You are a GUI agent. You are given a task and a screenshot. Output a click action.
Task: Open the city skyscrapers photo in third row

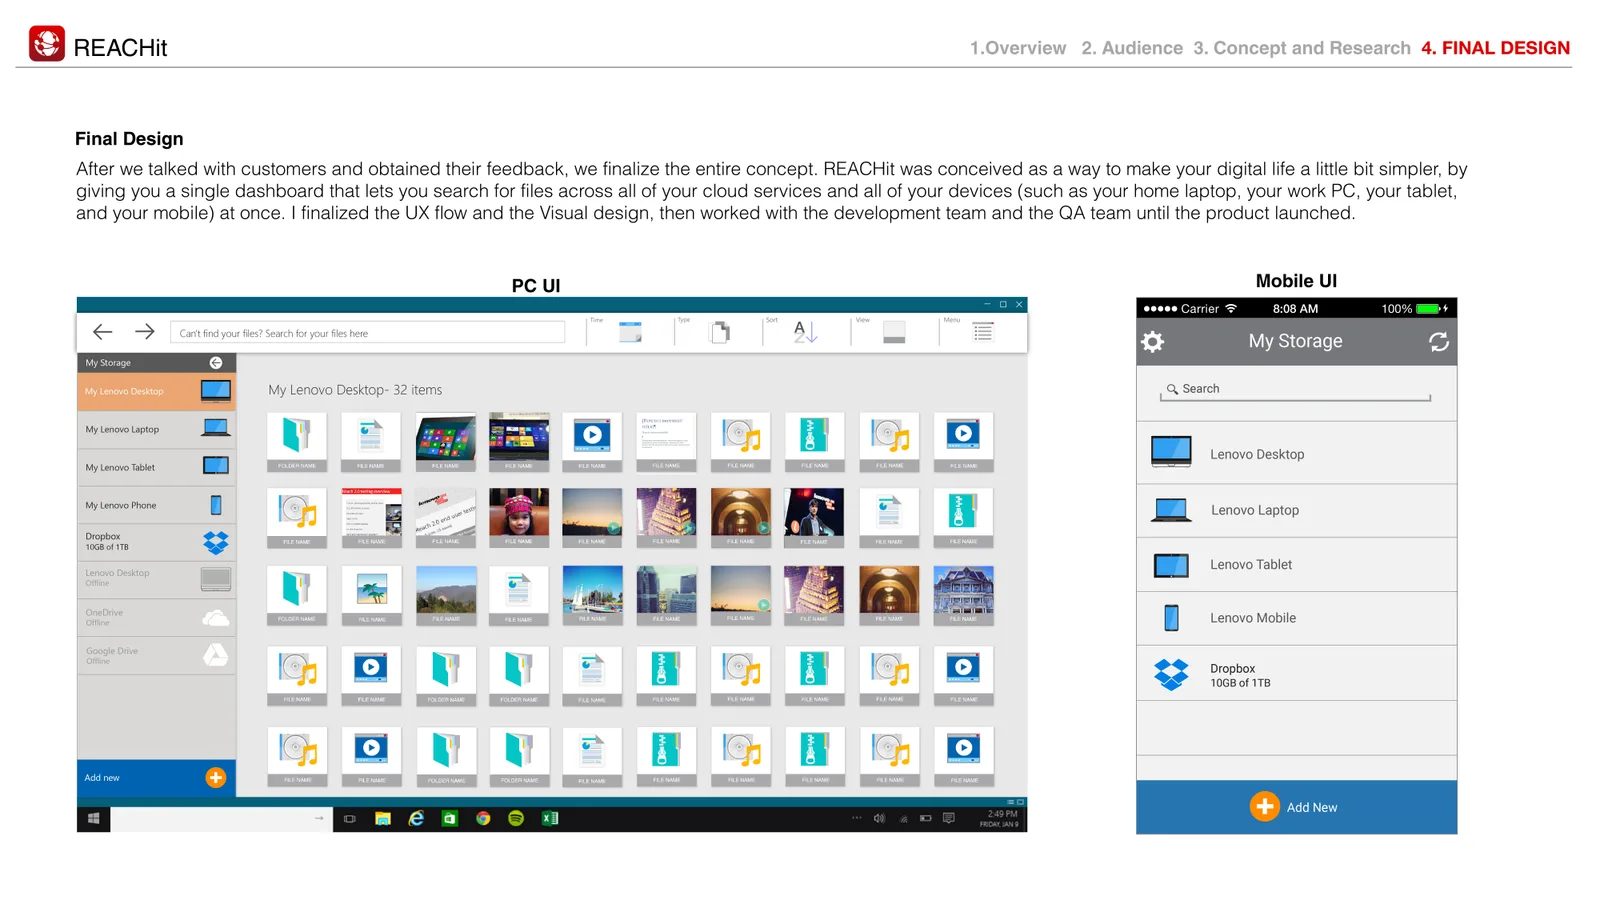[666, 596]
